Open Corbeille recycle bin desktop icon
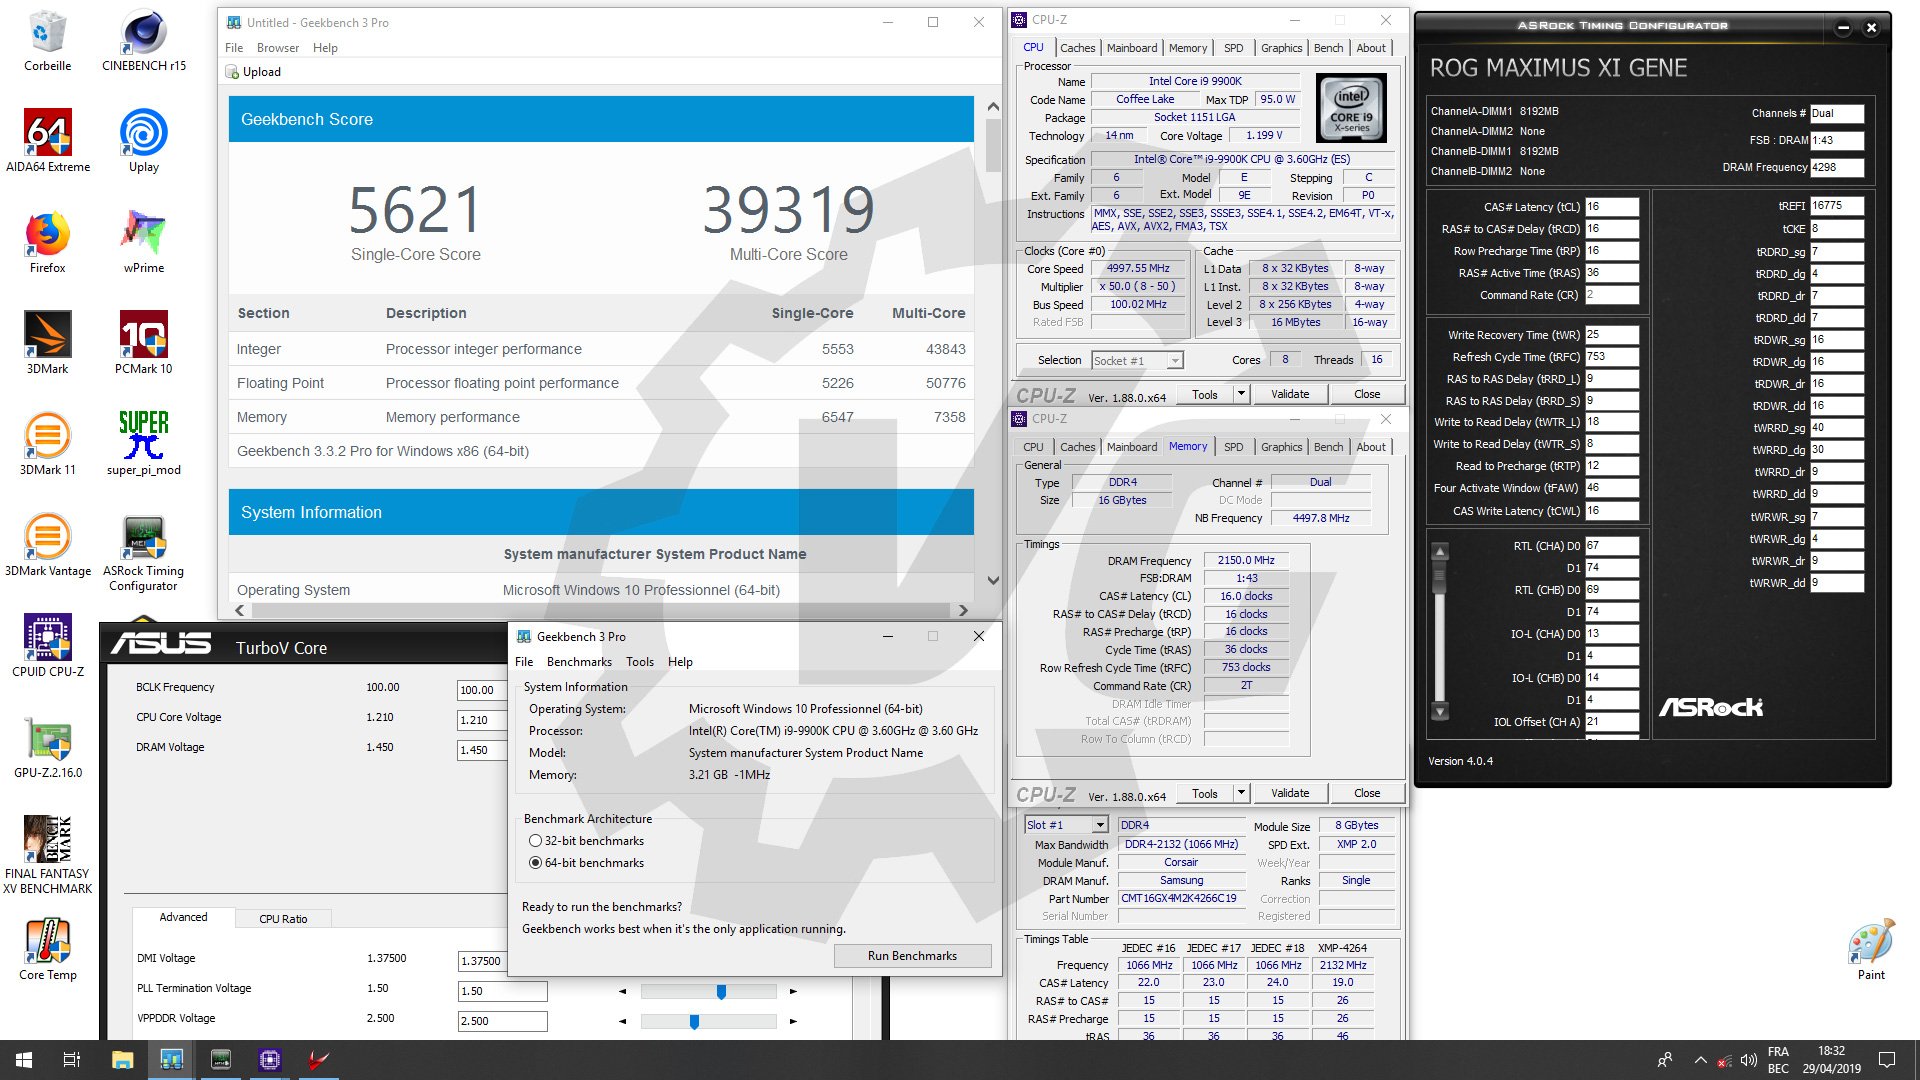The image size is (1920, 1080). (x=47, y=41)
